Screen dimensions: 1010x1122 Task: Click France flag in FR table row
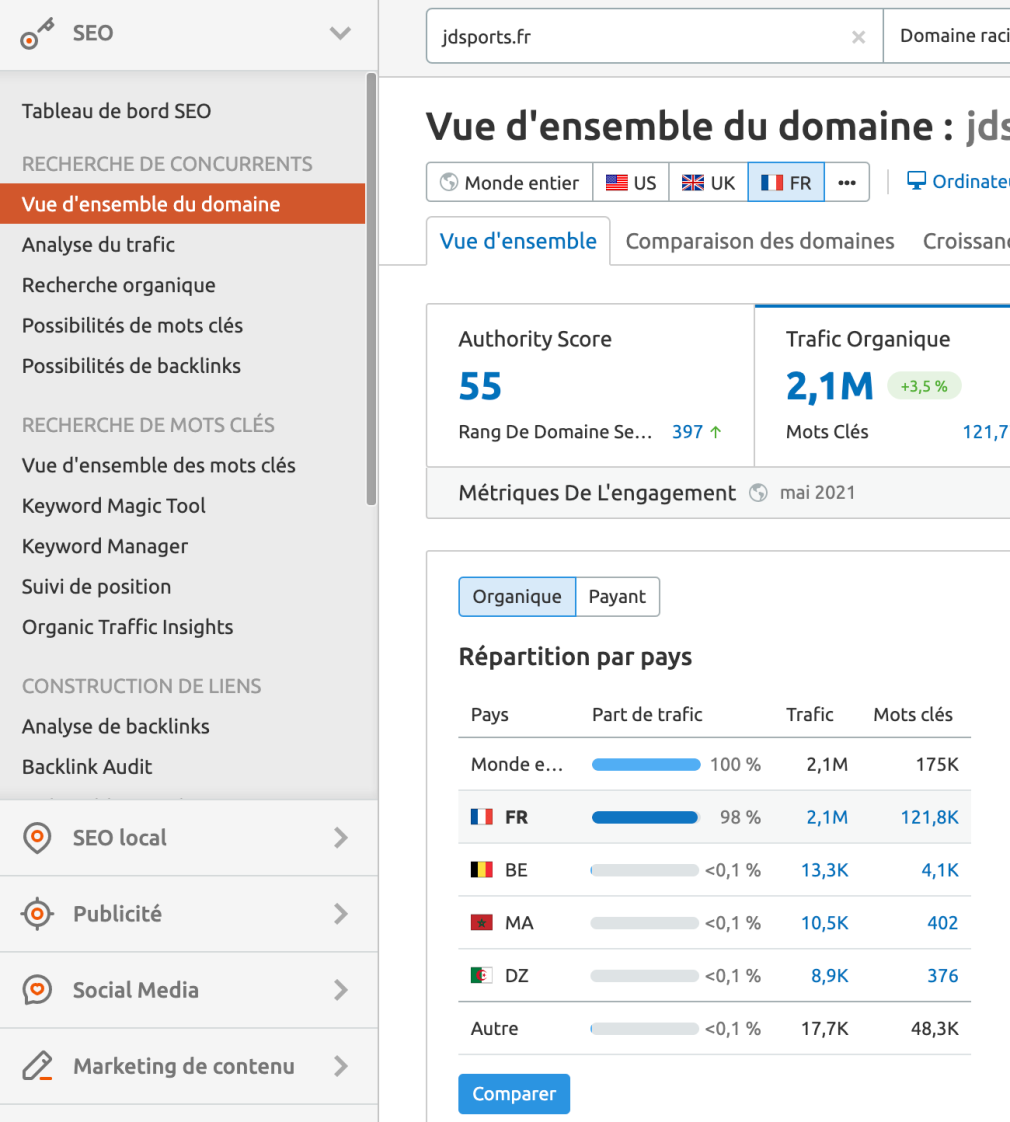tap(482, 817)
